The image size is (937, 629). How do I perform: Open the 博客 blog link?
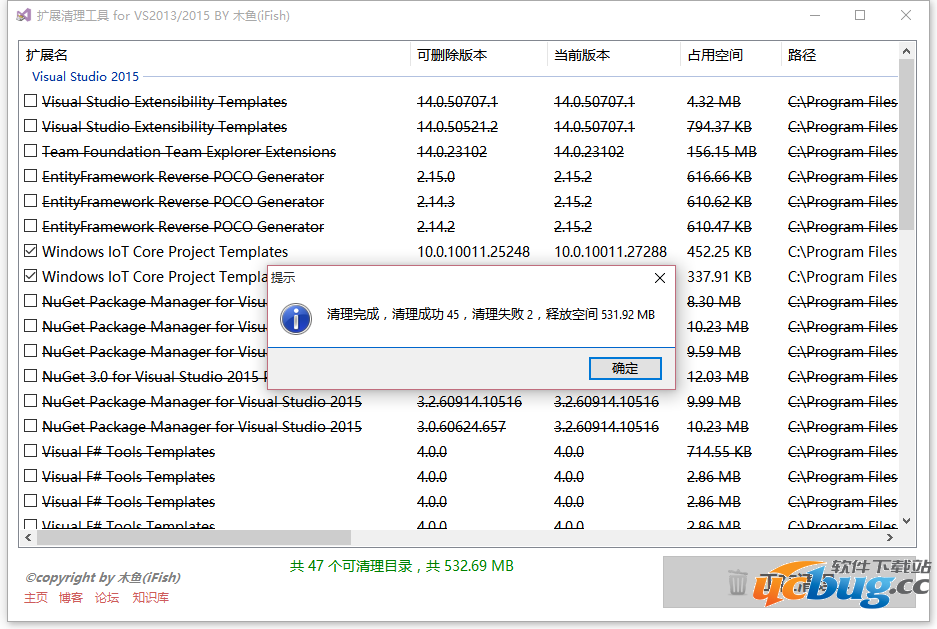(x=71, y=598)
